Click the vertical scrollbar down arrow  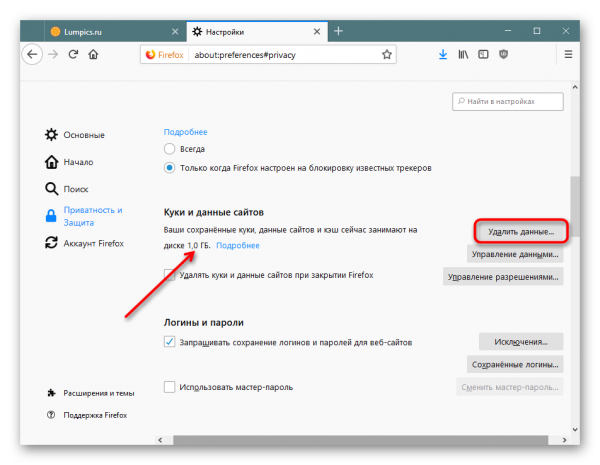[x=575, y=429]
